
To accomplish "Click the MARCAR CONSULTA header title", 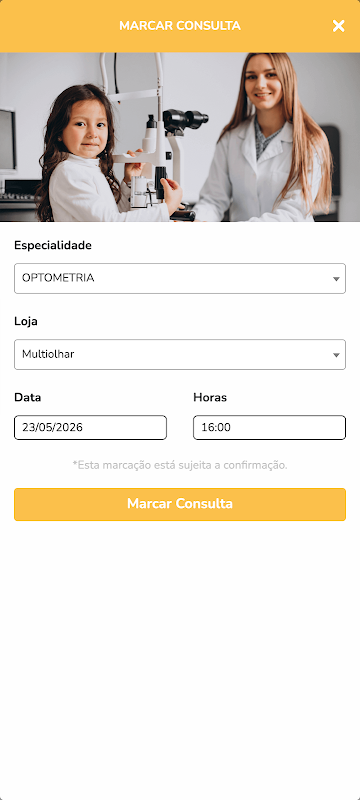I will pyautogui.click(x=180, y=26).
